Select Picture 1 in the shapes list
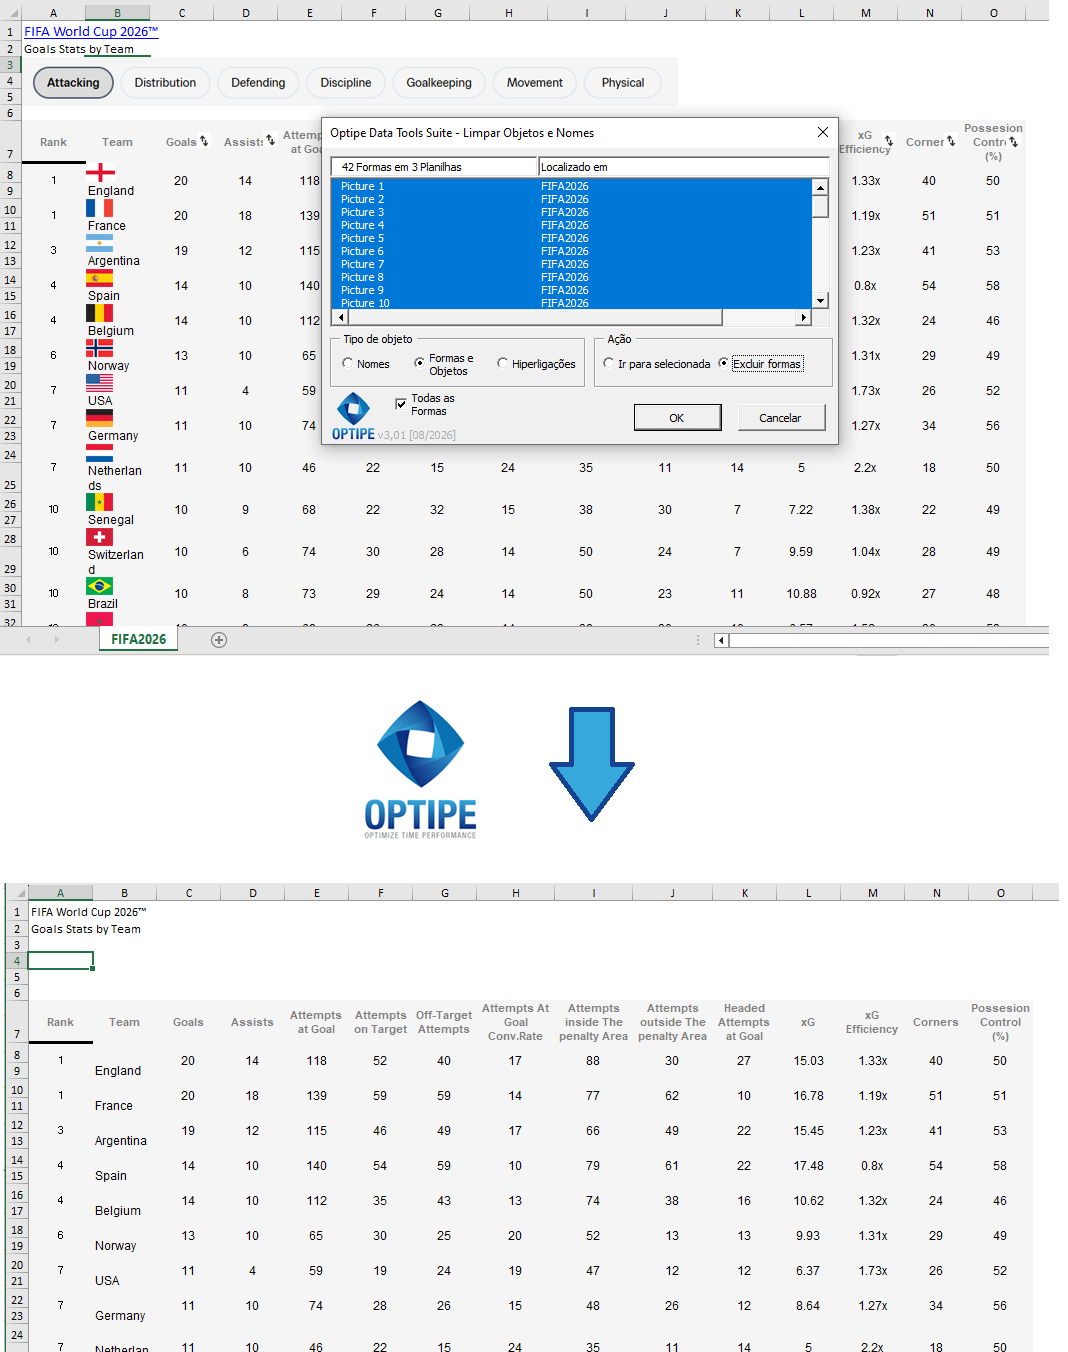 point(571,186)
